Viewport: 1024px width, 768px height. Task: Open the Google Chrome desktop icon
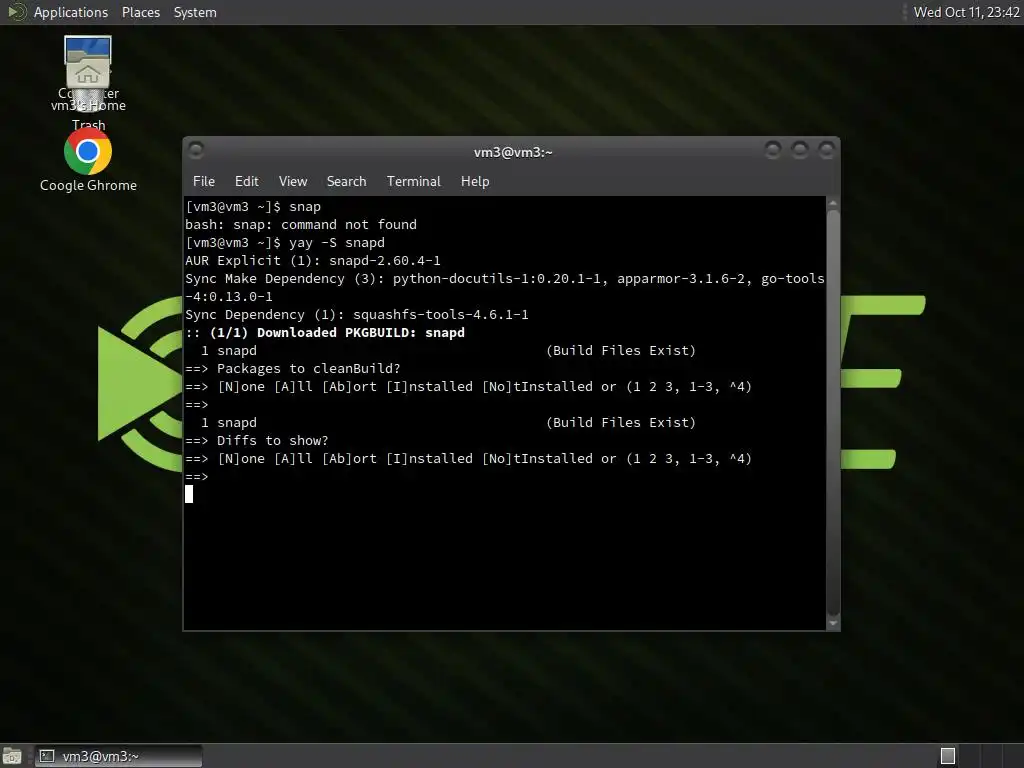pyautogui.click(x=88, y=152)
